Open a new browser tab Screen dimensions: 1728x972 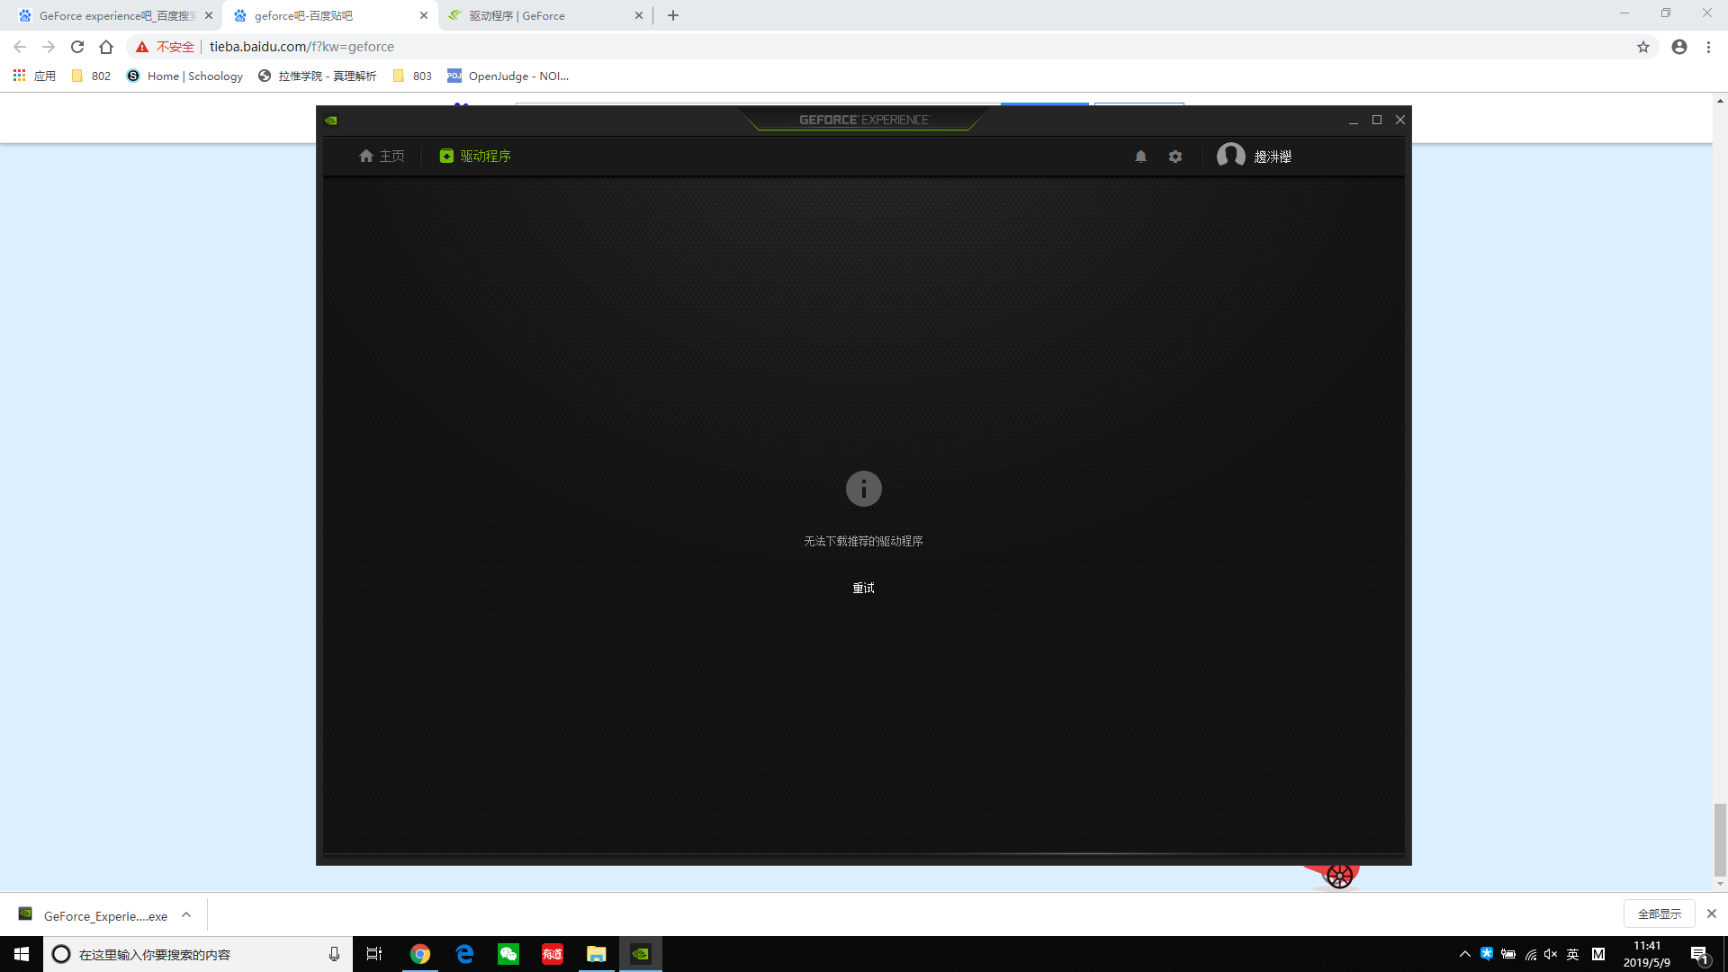coord(673,16)
